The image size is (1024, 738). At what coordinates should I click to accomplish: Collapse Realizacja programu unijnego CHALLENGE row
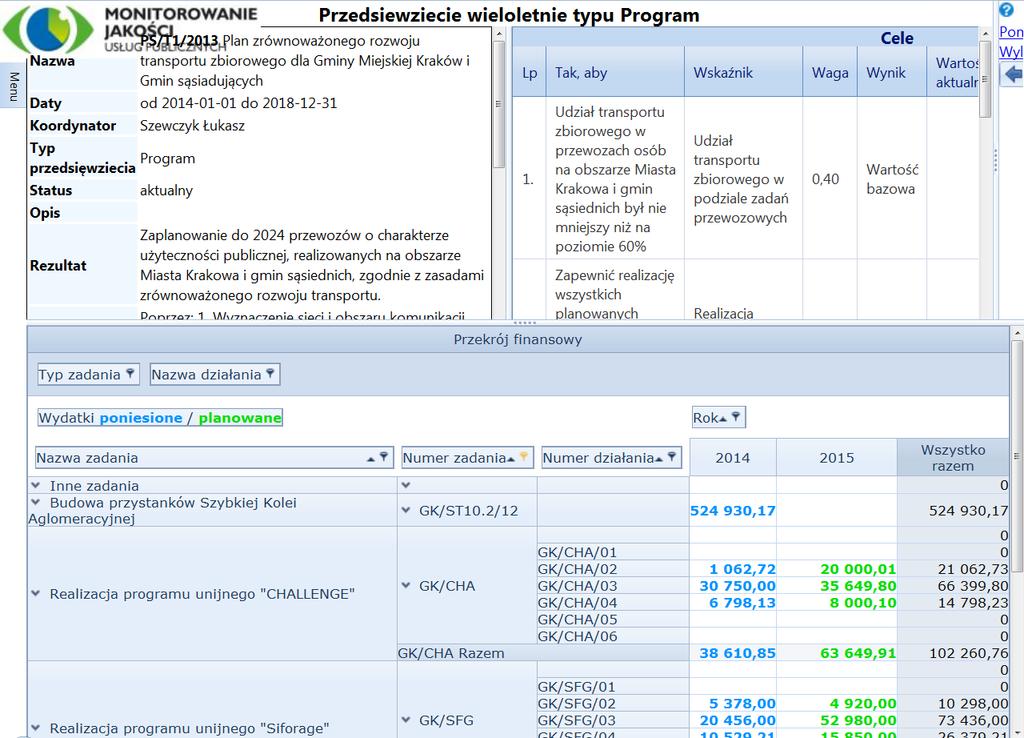tap(36, 594)
